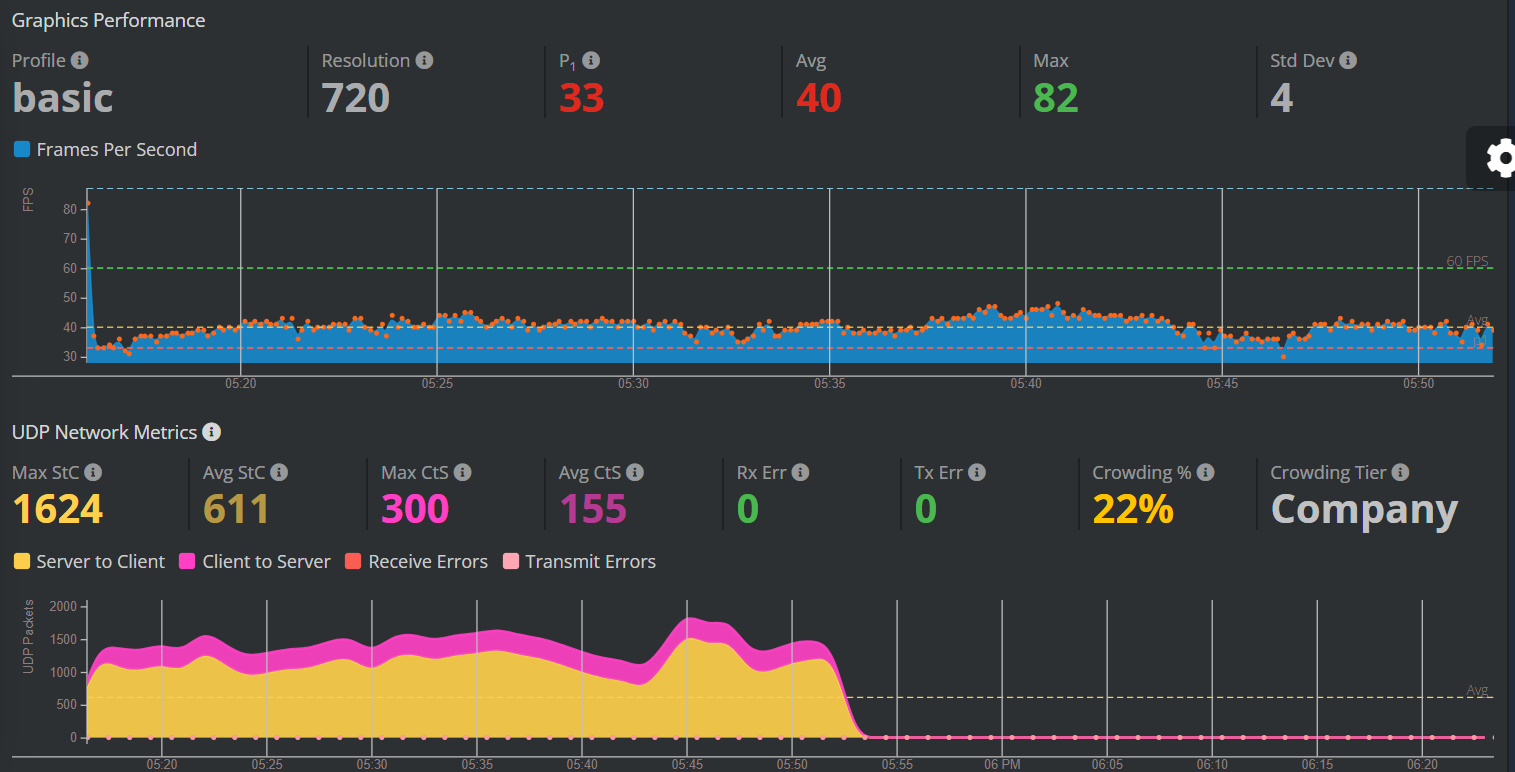This screenshot has height=772, width=1515.
Task: Click the Crowding % info icon
Action: click(1204, 471)
